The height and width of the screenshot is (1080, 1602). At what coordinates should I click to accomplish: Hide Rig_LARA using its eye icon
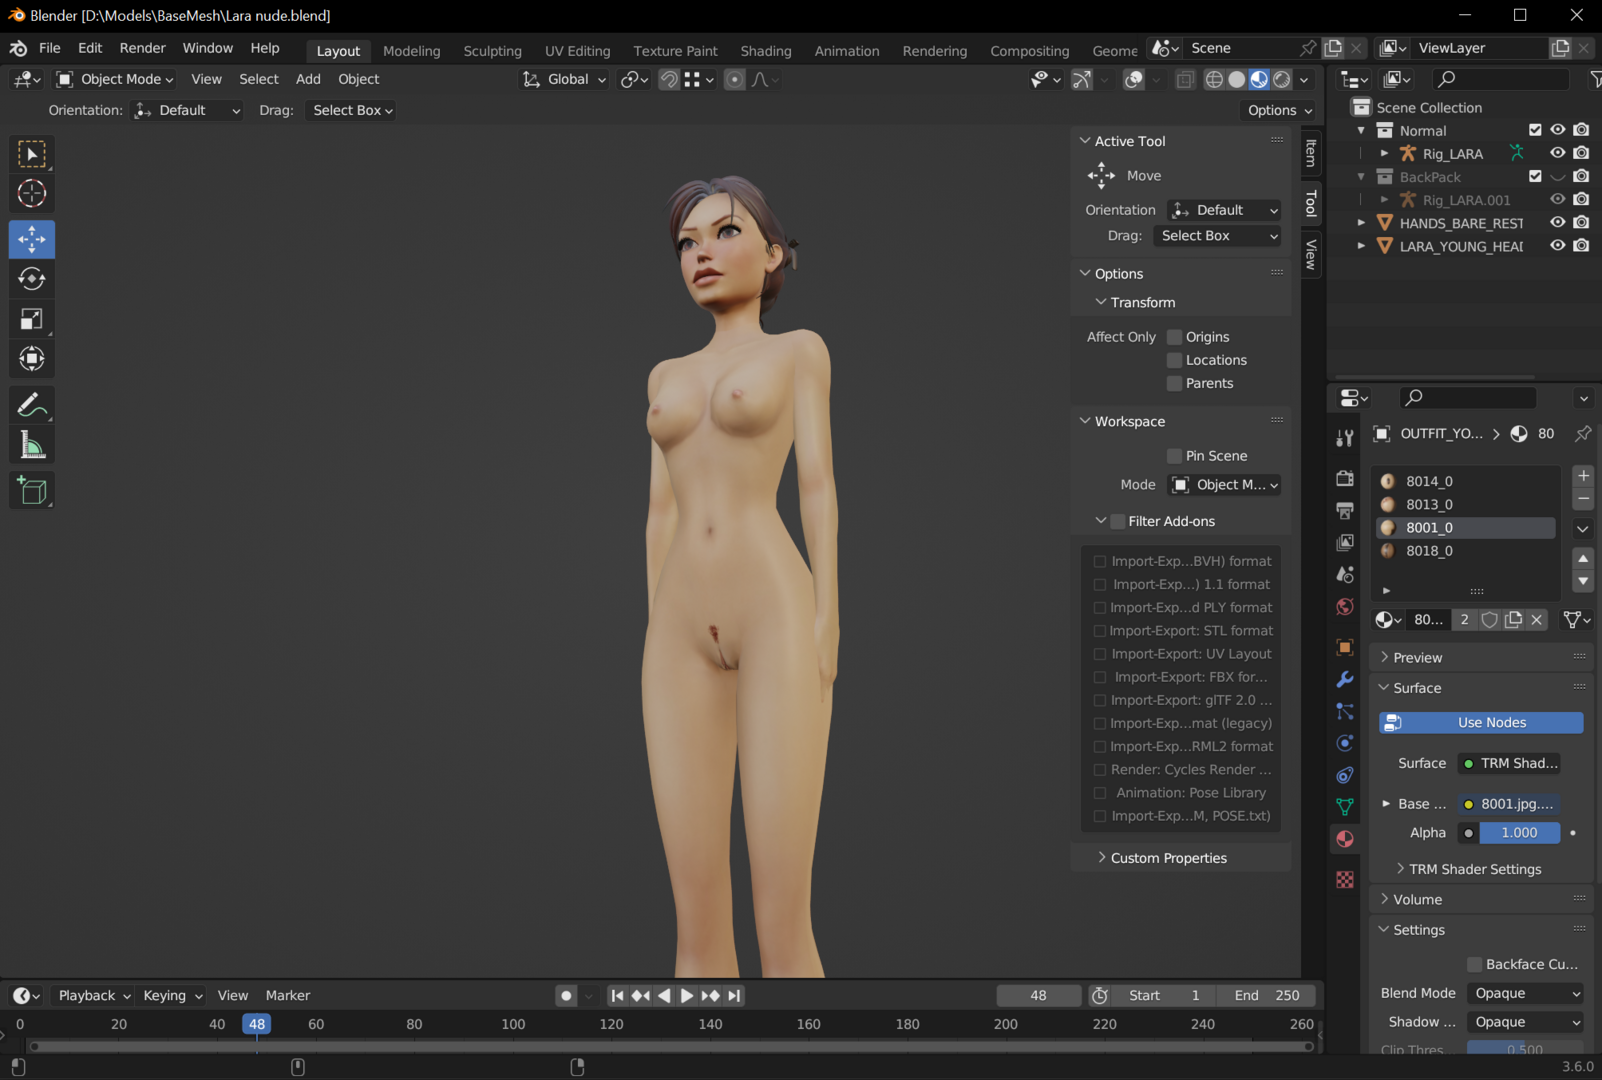[x=1558, y=153]
